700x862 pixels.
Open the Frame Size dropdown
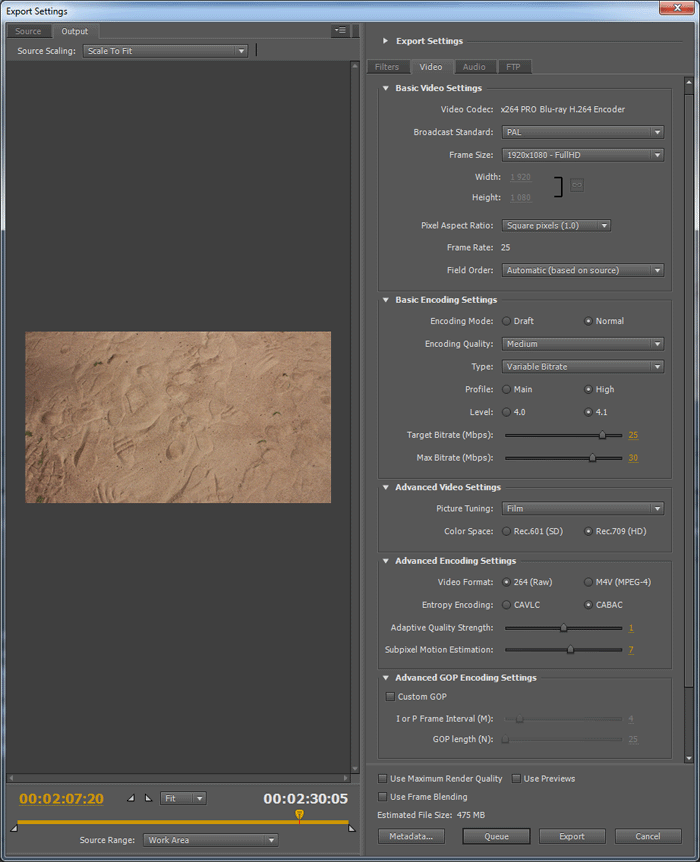tap(582, 155)
